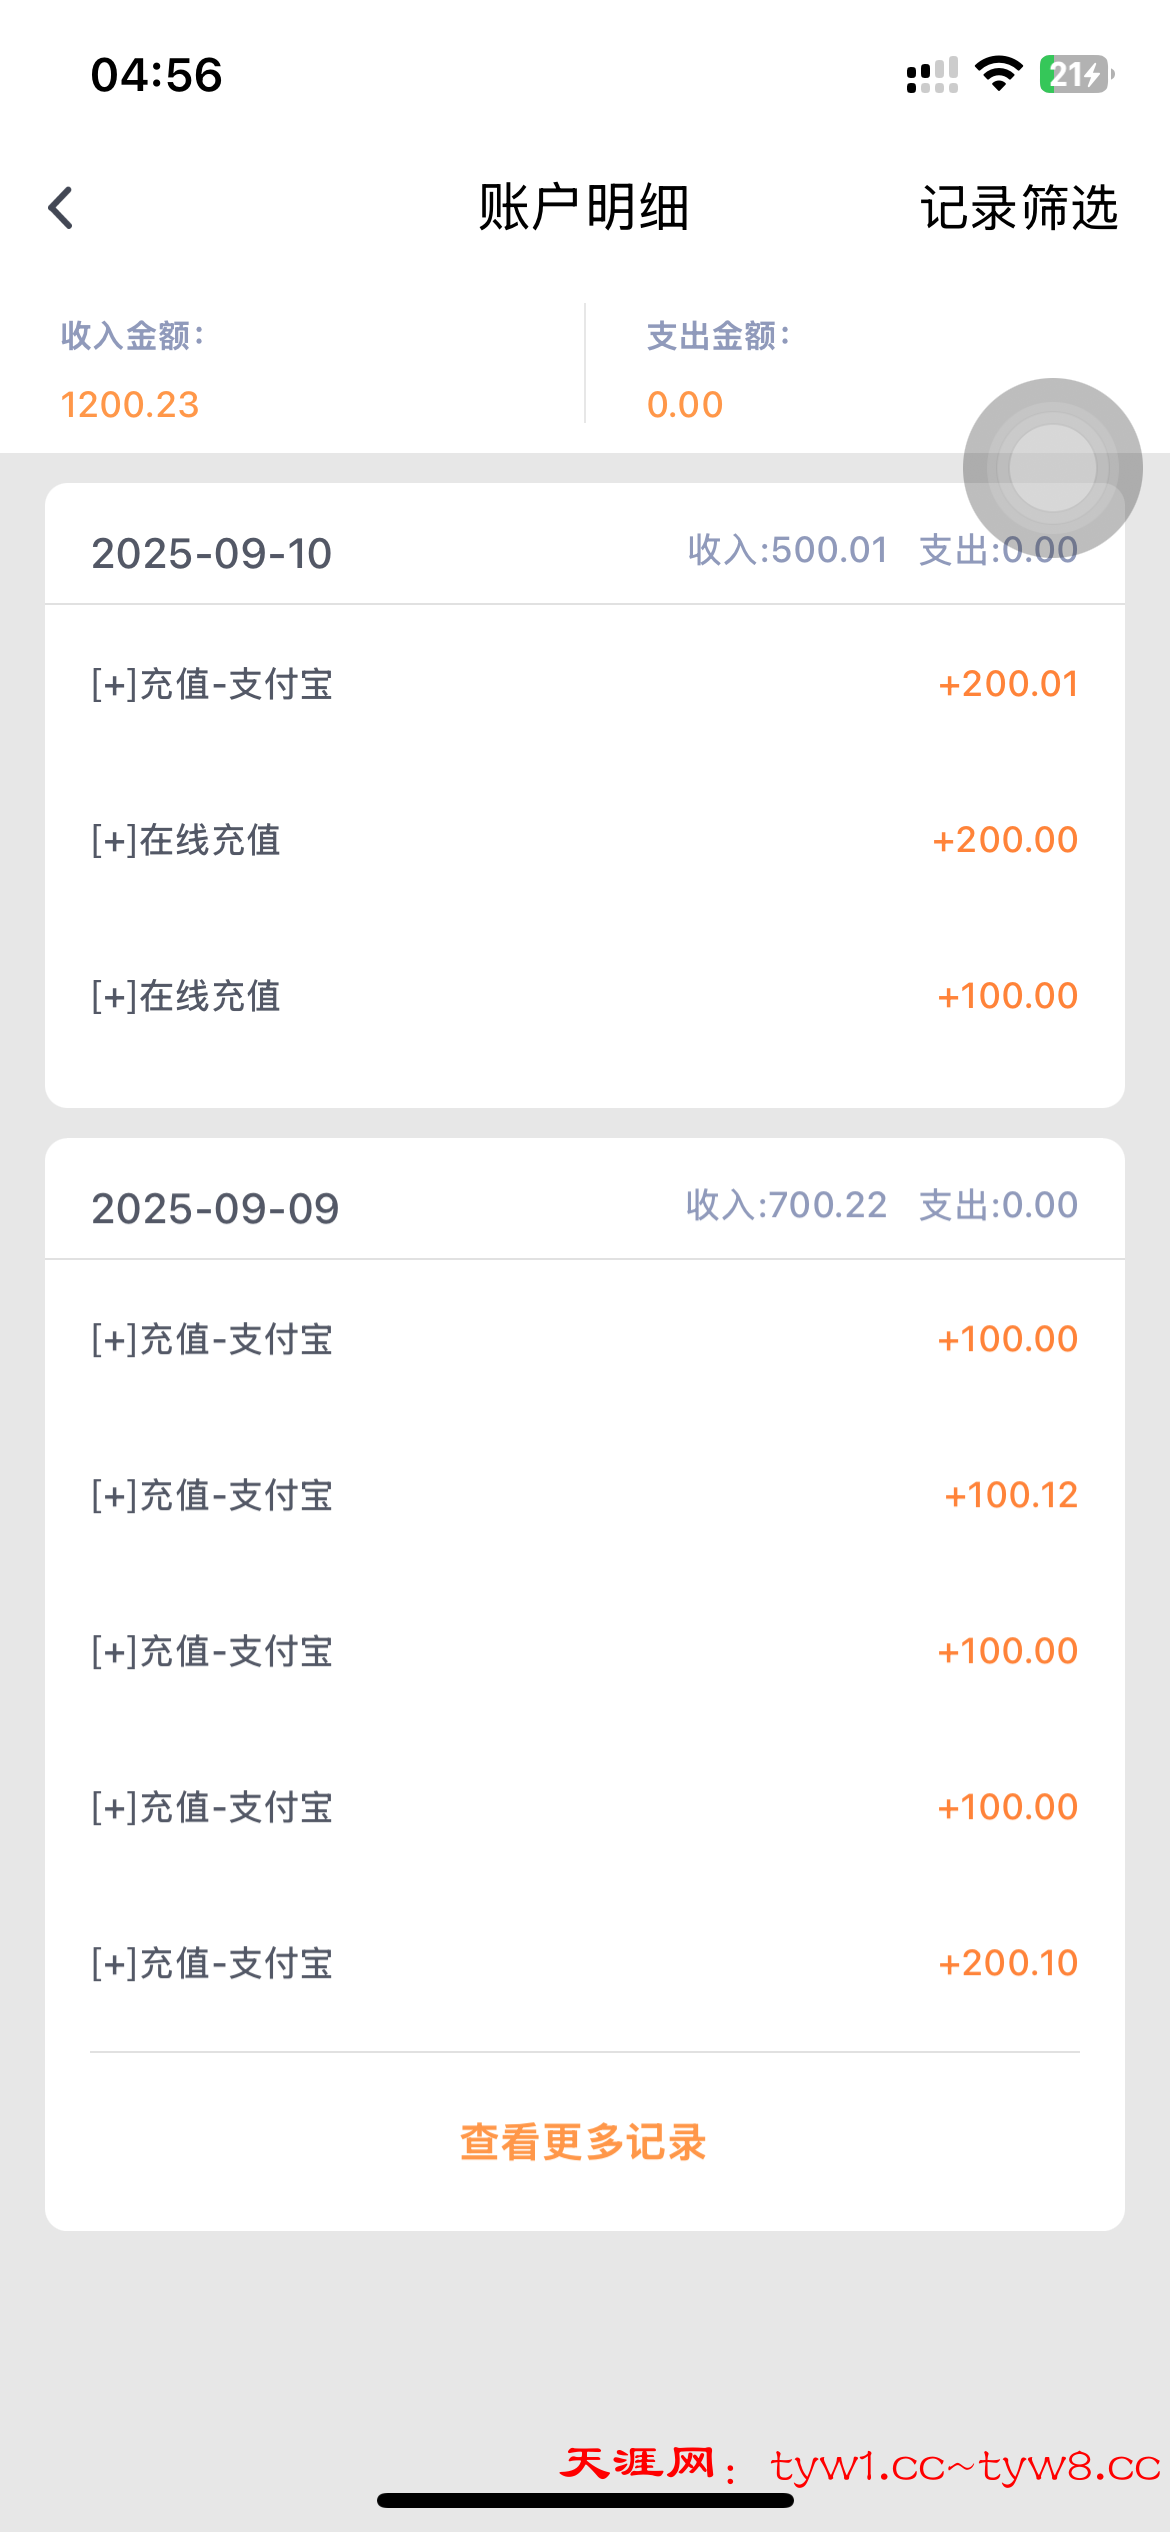The height and width of the screenshot is (2532, 1170).
Task: Tap 查看更多记录 to load more records
Action: coord(584,2142)
